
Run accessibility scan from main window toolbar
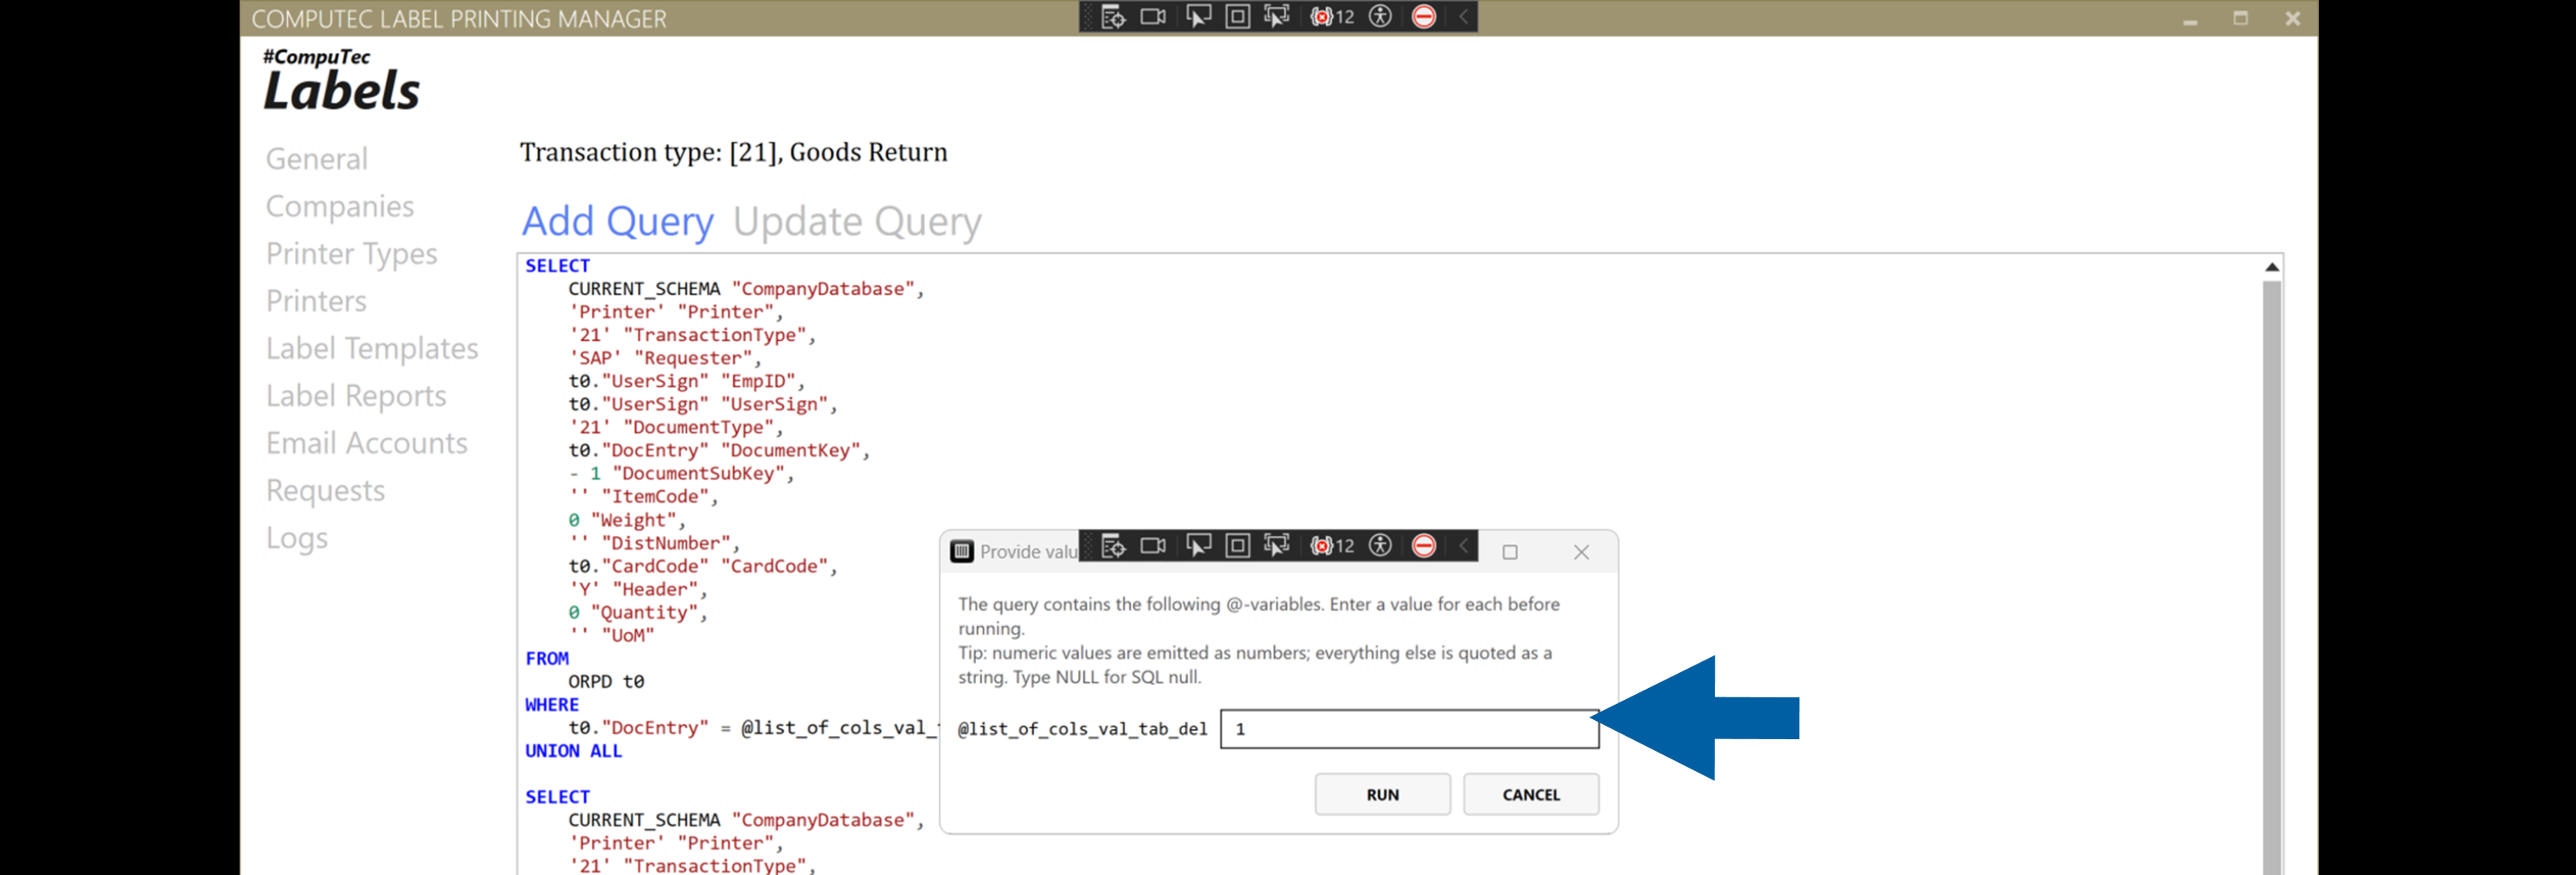1380,17
